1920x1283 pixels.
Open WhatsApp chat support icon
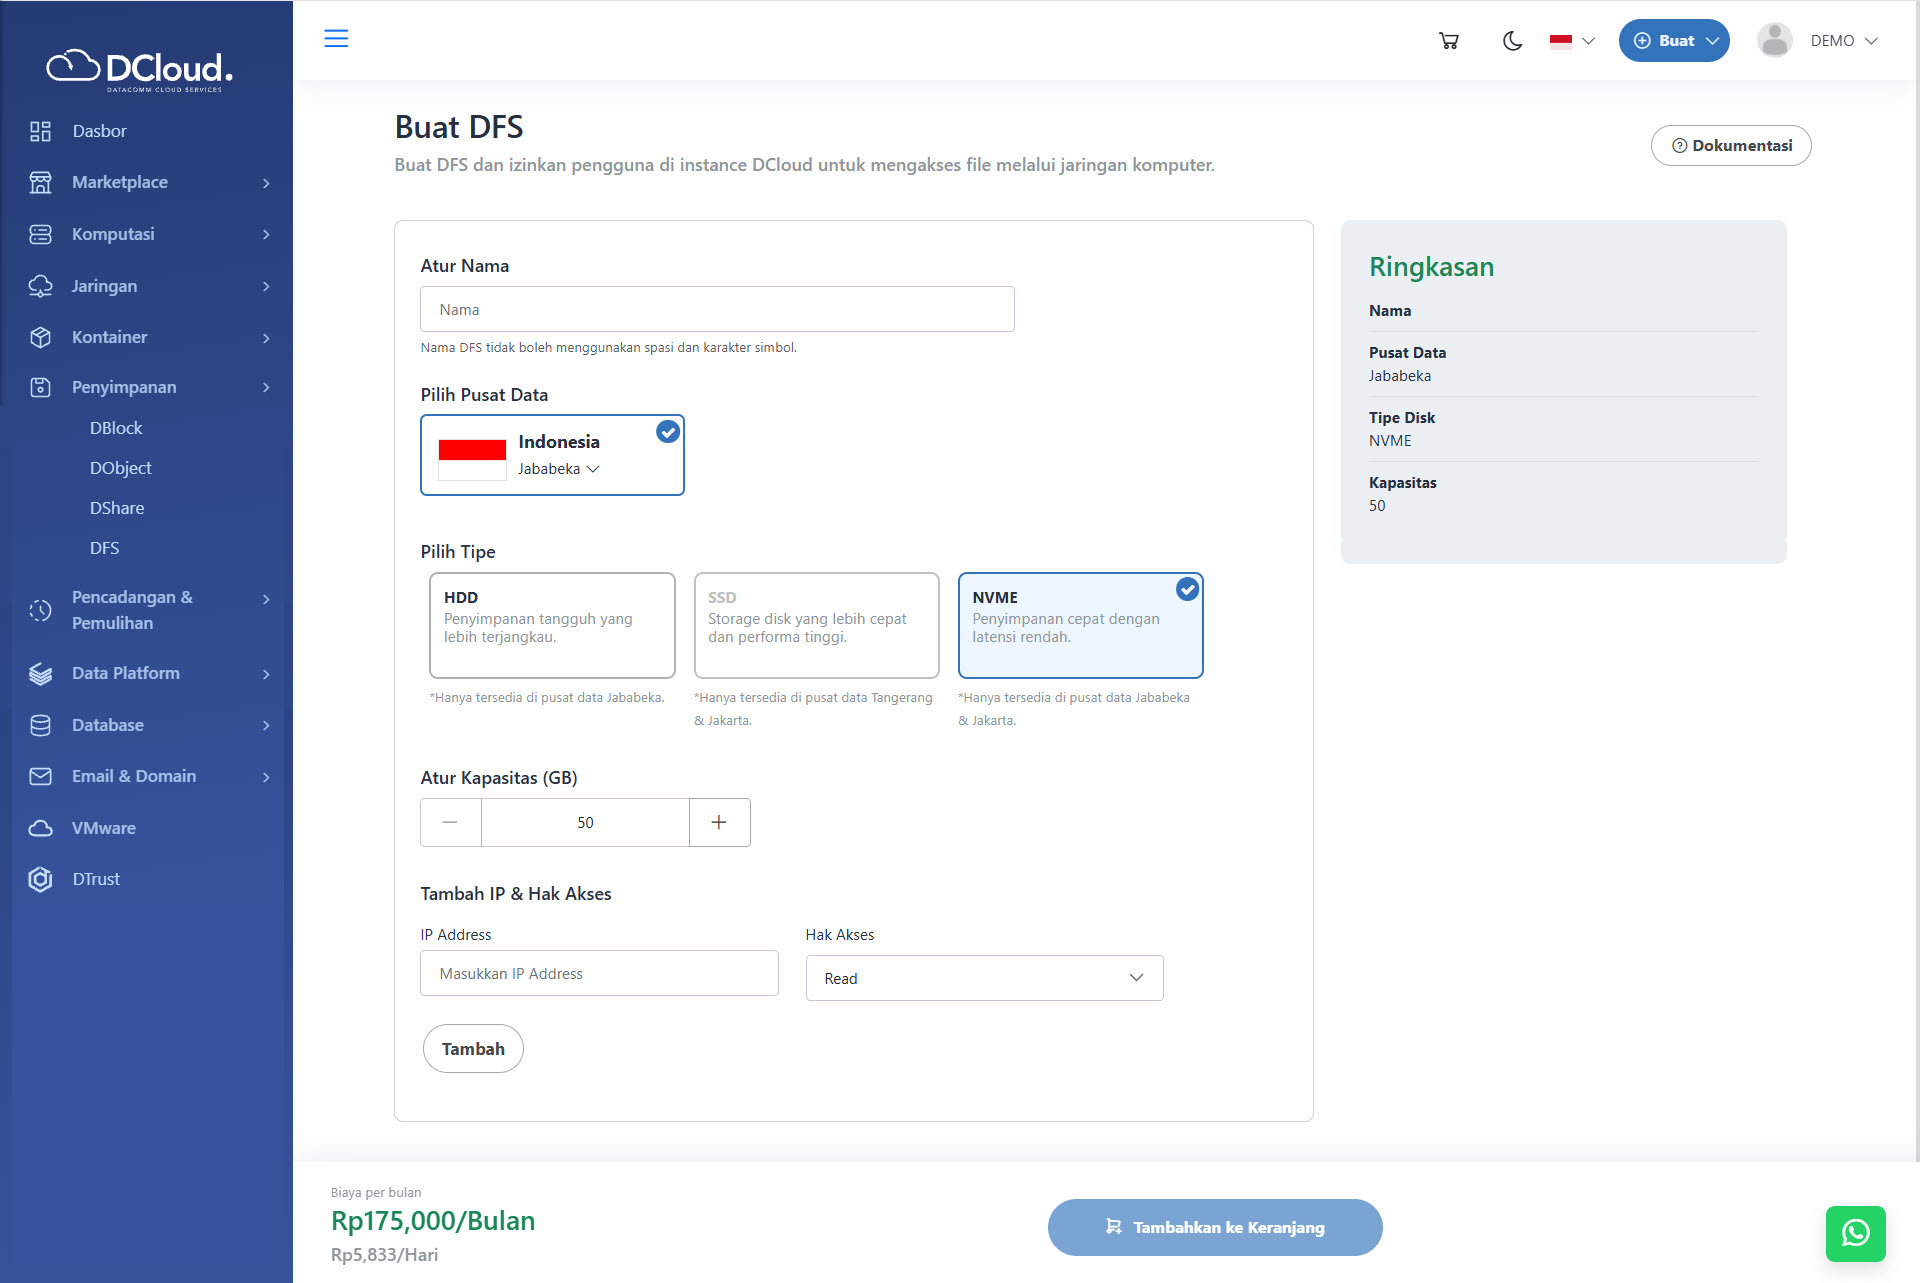1855,1233
